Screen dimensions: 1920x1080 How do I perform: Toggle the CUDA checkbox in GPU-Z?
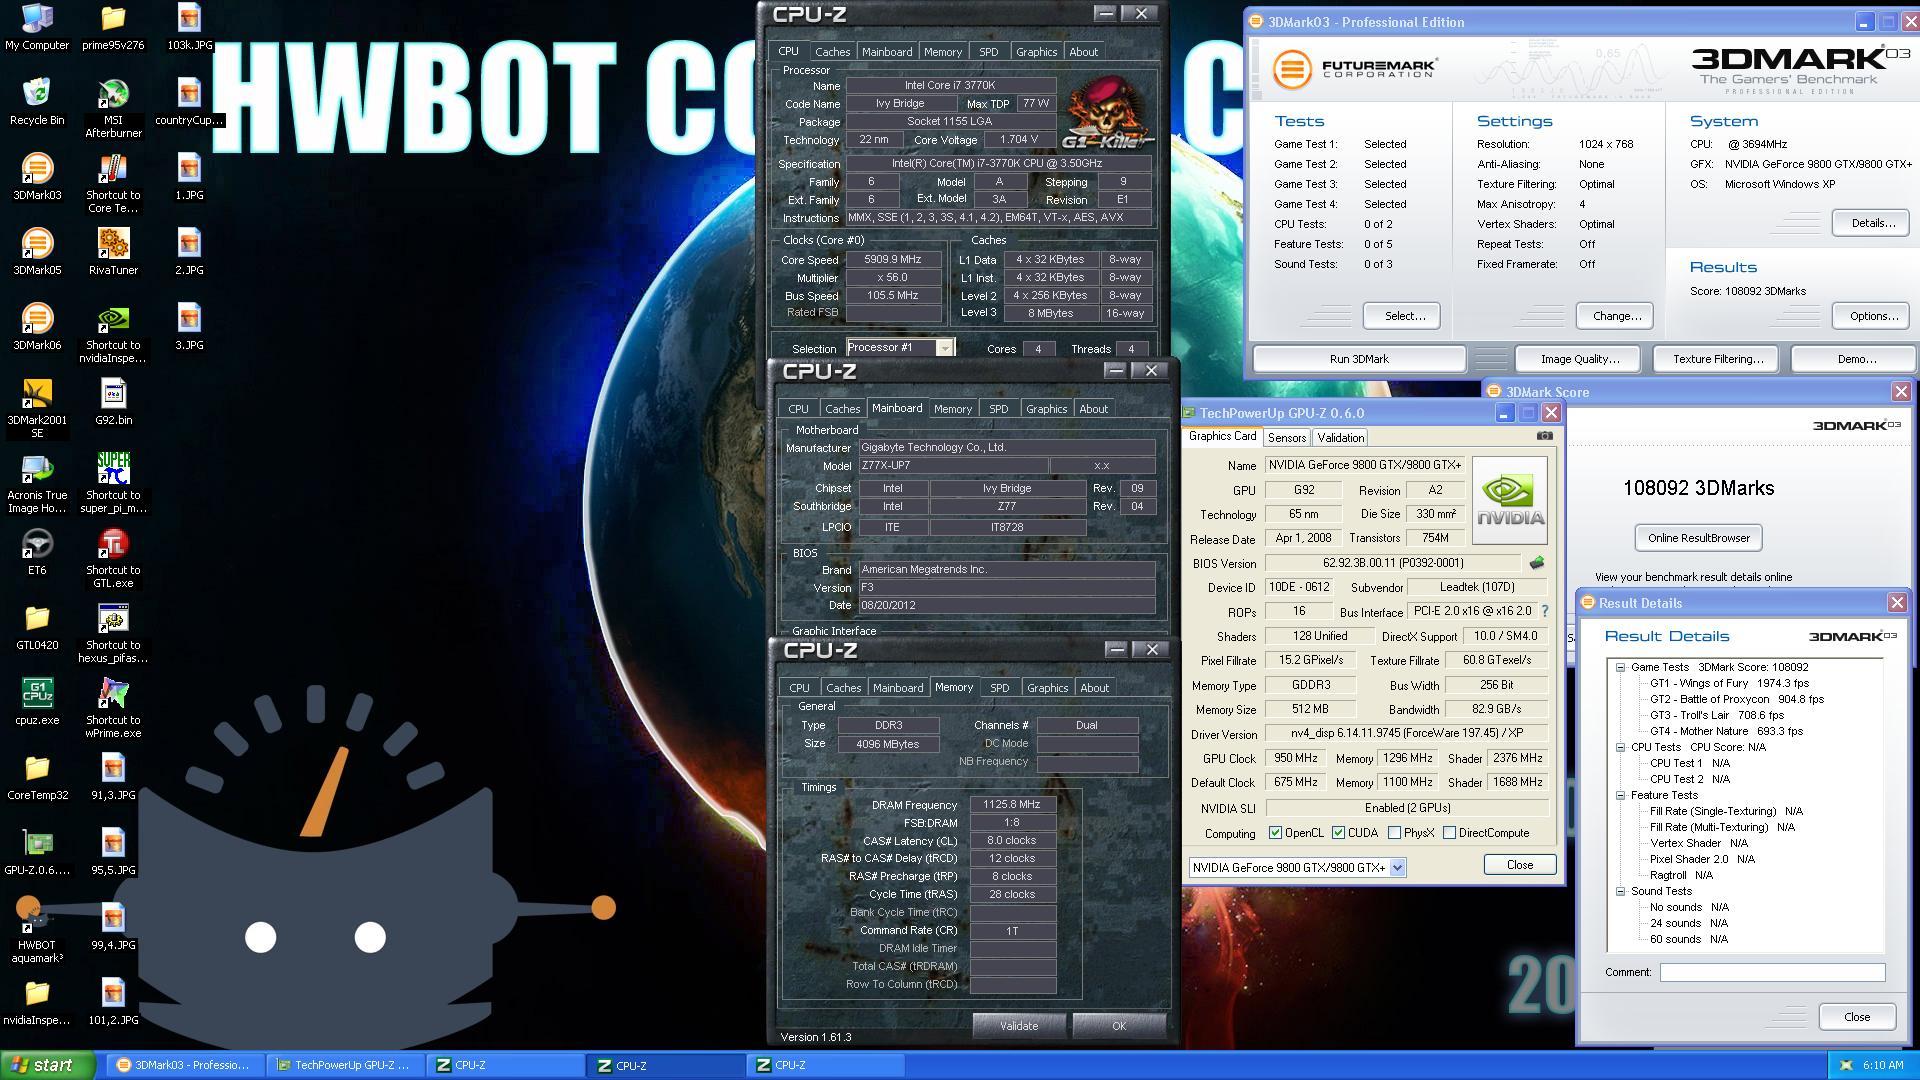point(1338,833)
